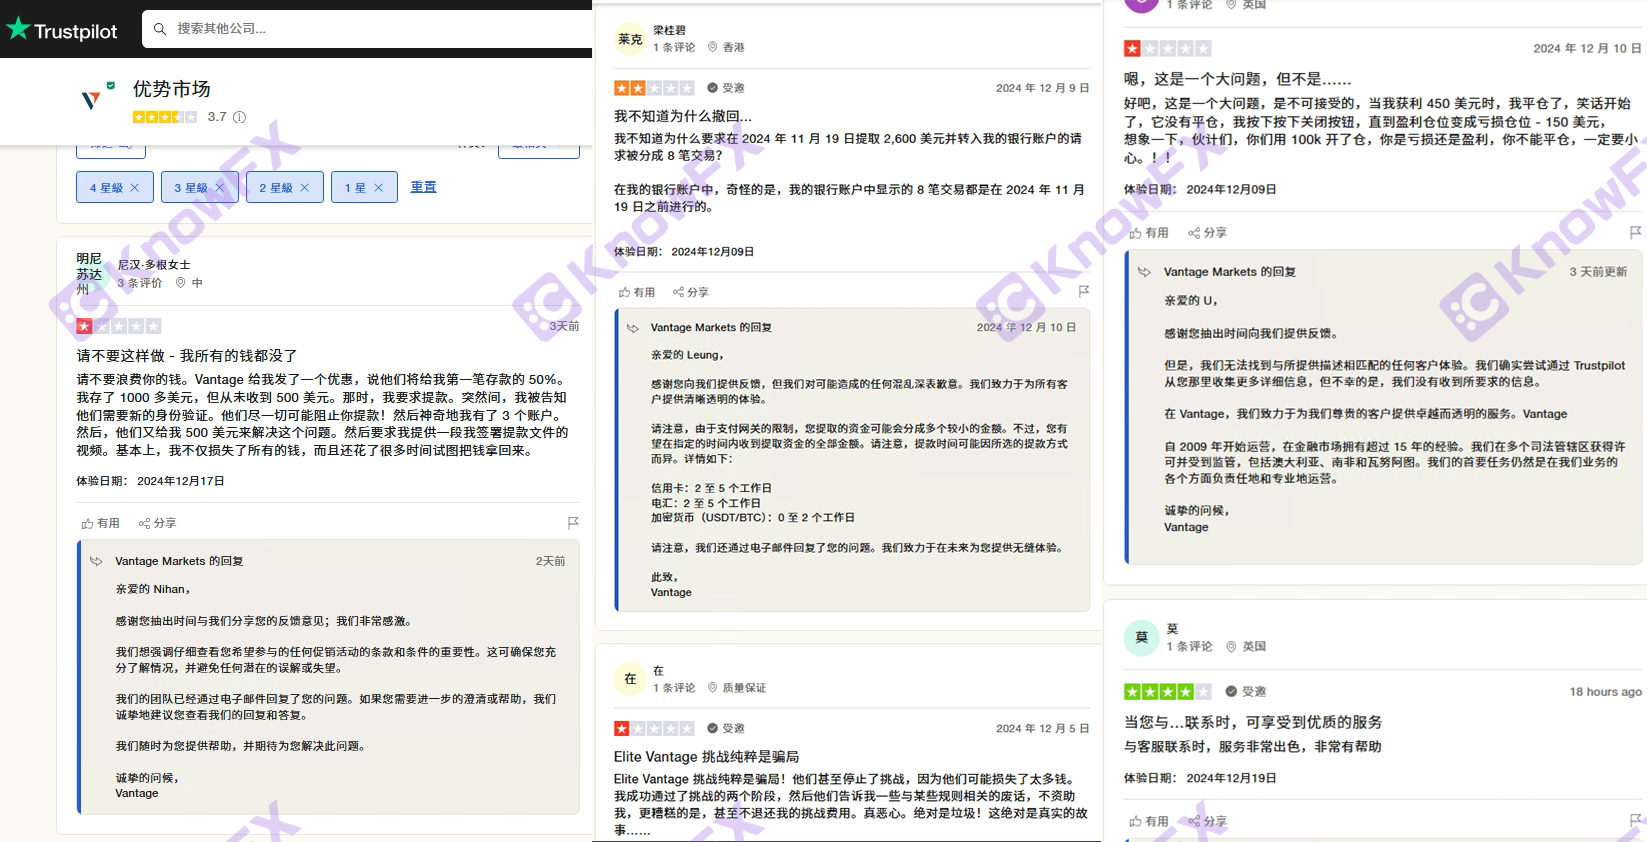
Task: Click the date 2024 年 12 月 5 日
Action: click(1042, 728)
